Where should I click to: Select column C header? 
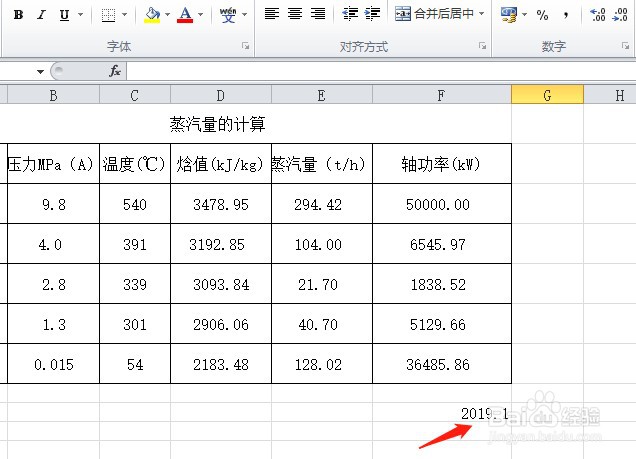point(135,96)
